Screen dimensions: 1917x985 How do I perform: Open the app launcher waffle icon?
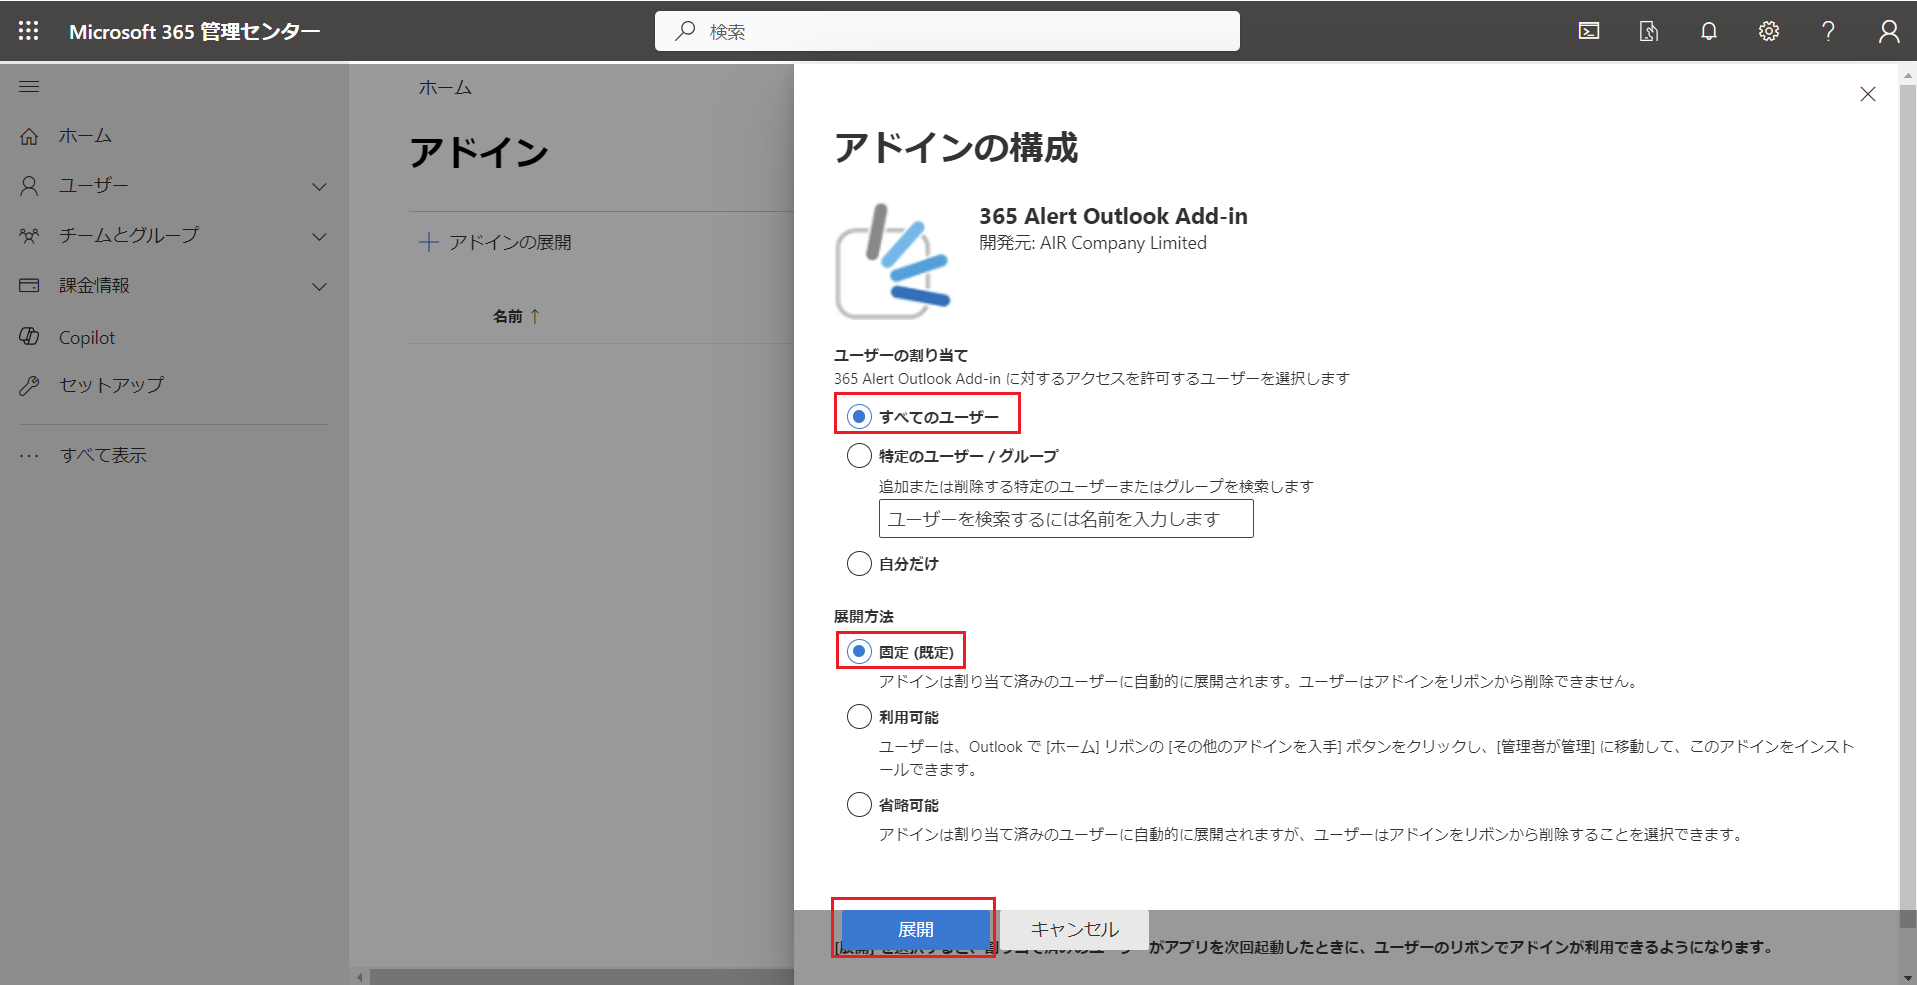(x=28, y=31)
